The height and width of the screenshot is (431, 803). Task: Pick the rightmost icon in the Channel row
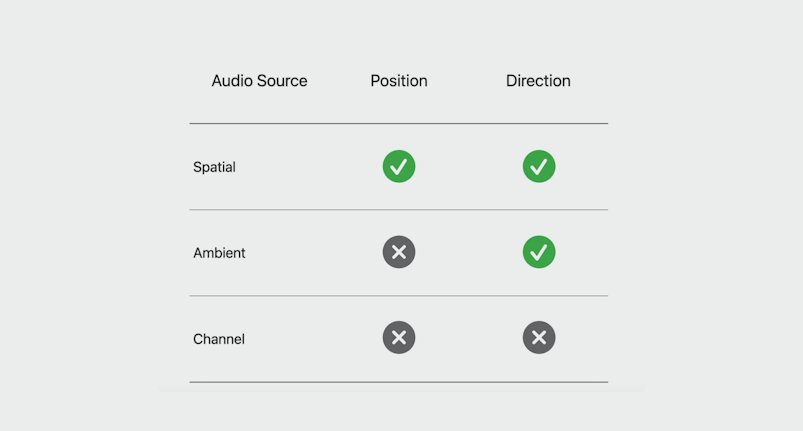(539, 337)
